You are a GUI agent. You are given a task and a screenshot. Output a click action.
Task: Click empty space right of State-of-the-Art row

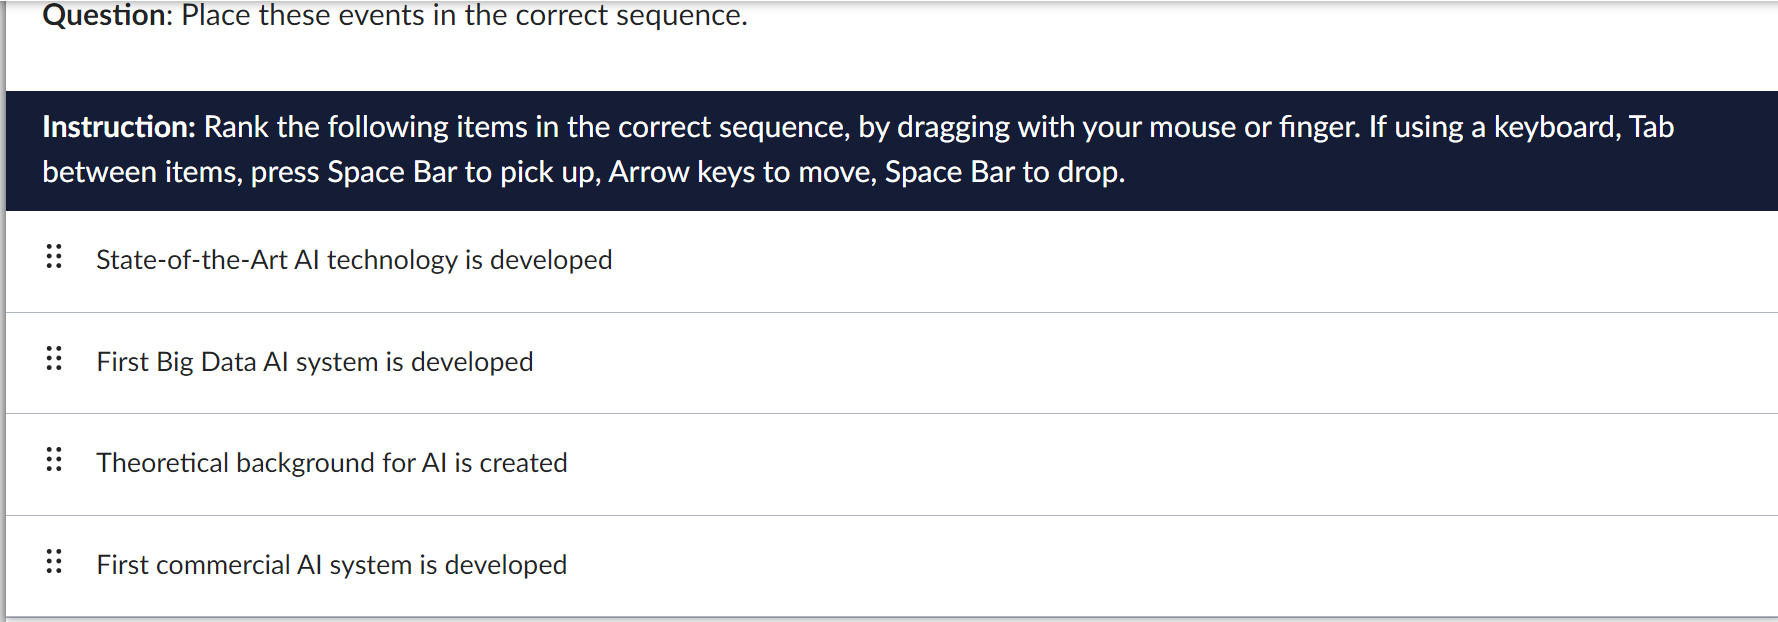click(1200, 260)
